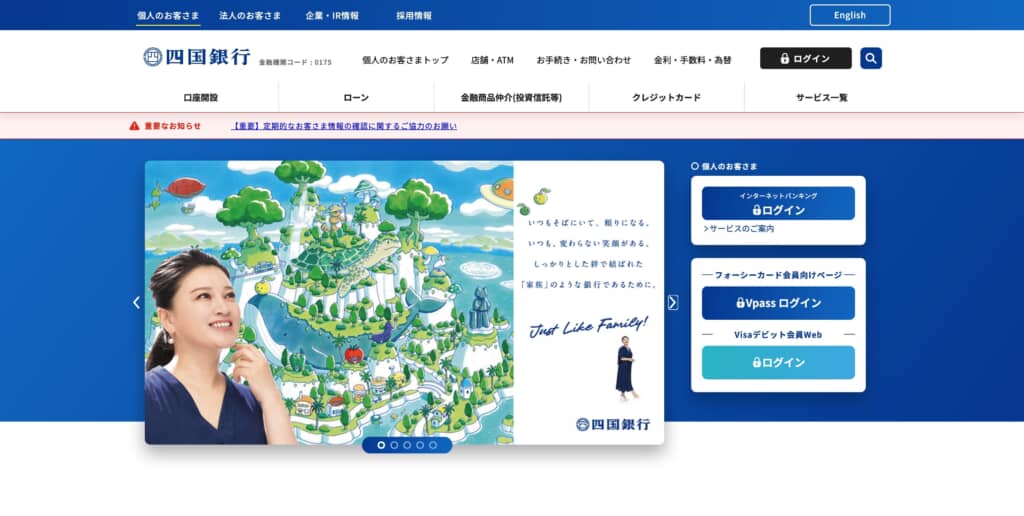
Task: Click the black ログイン lock button
Action: 805,58
